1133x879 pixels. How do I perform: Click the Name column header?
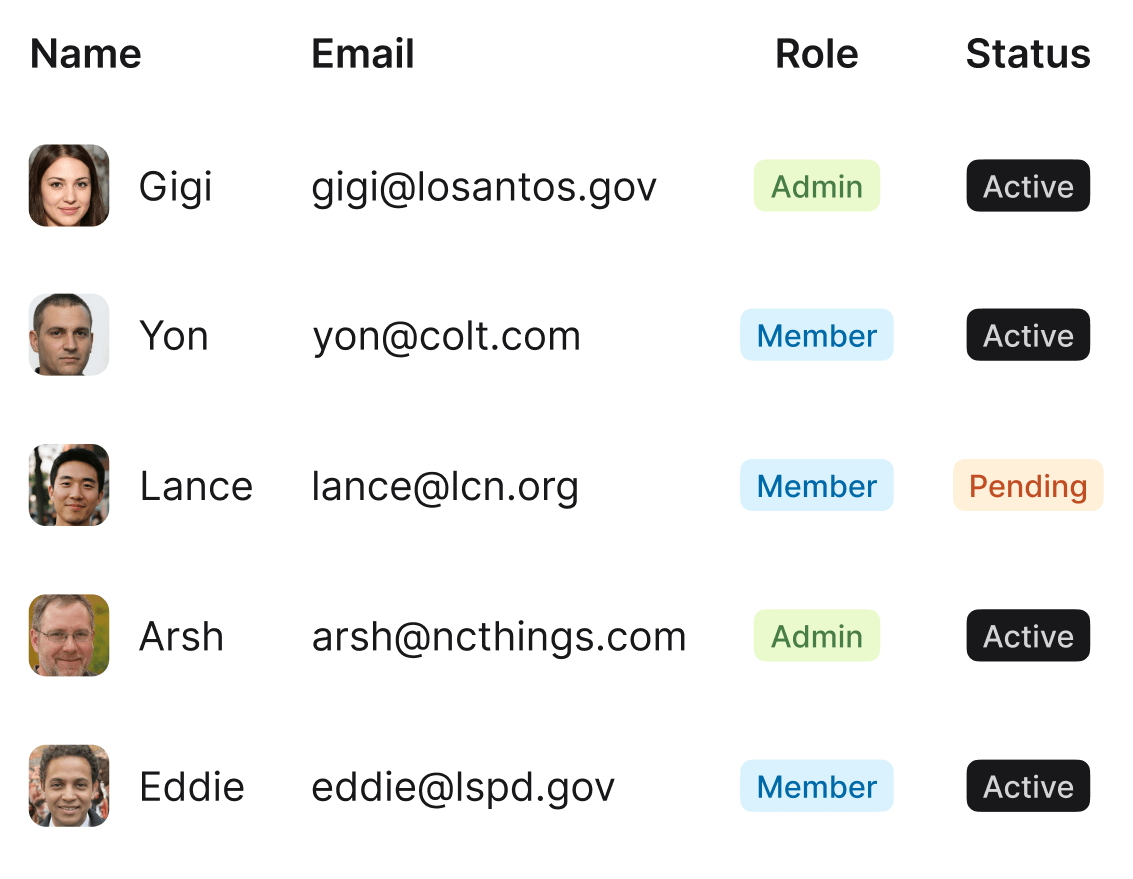[x=86, y=54]
